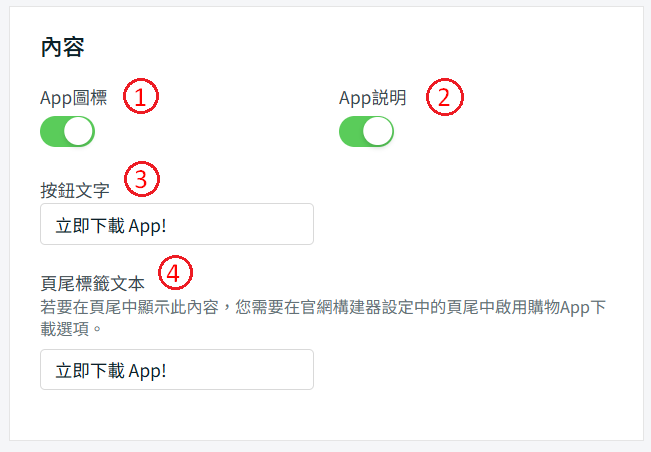The image size is (651, 452).
Task: Click the 按鈕文字 field label
Action: [x=75, y=189]
